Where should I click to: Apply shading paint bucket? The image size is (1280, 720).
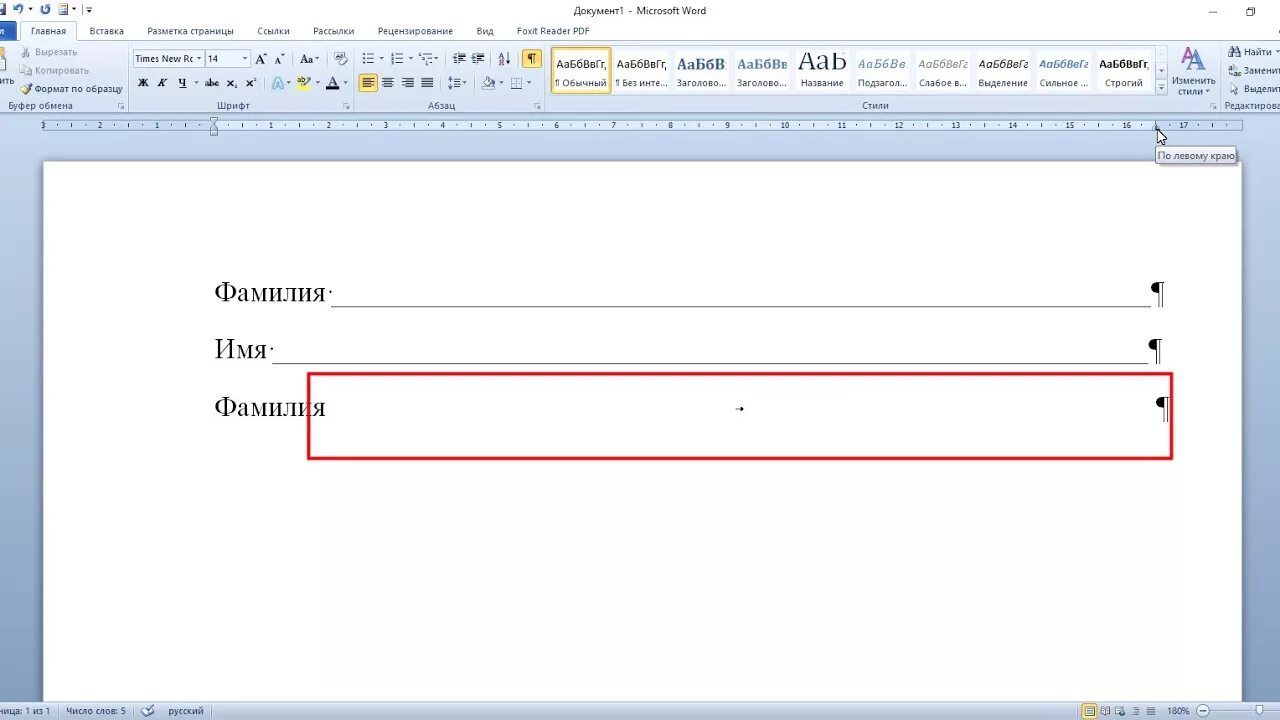tap(488, 83)
